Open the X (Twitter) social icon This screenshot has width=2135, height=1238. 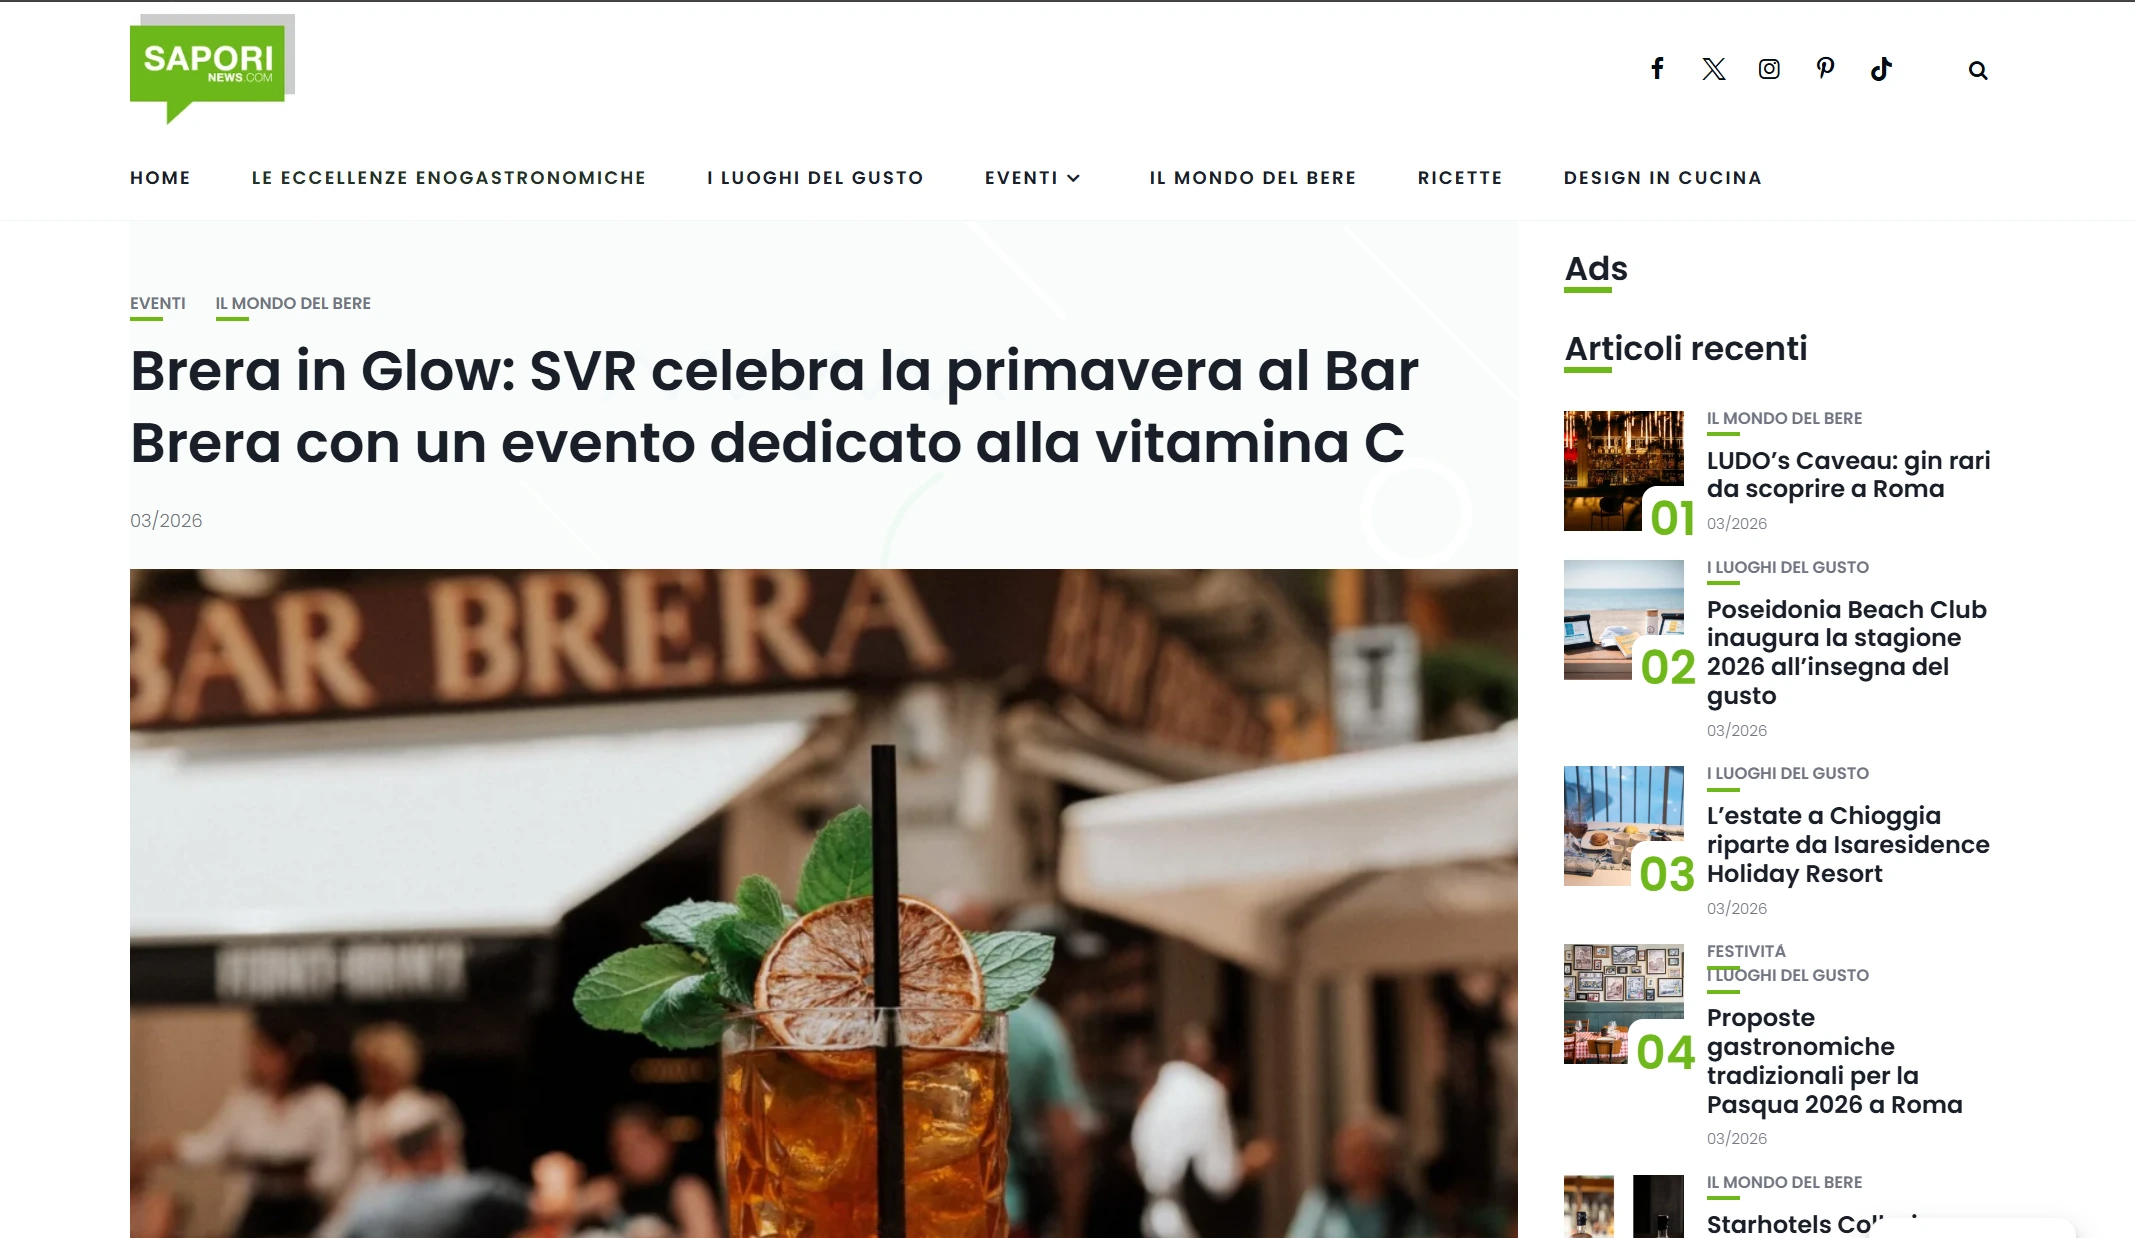click(1713, 69)
